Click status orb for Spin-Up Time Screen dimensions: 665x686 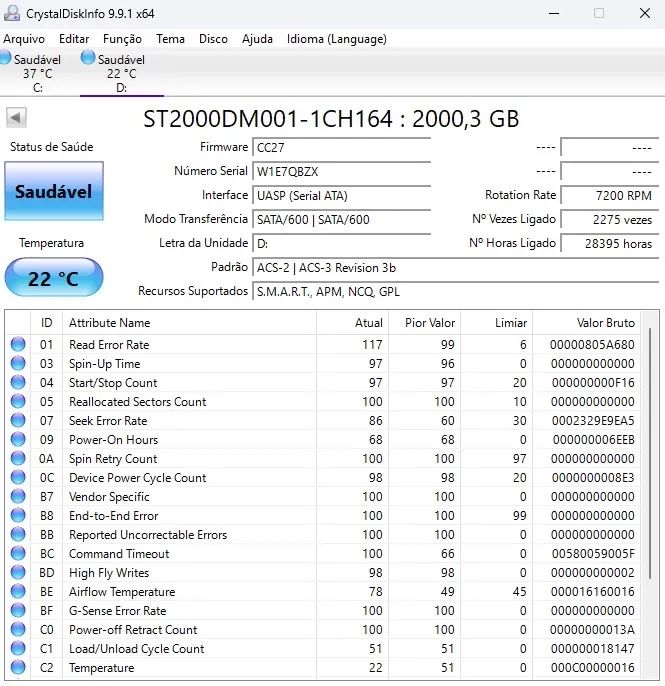coord(18,363)
